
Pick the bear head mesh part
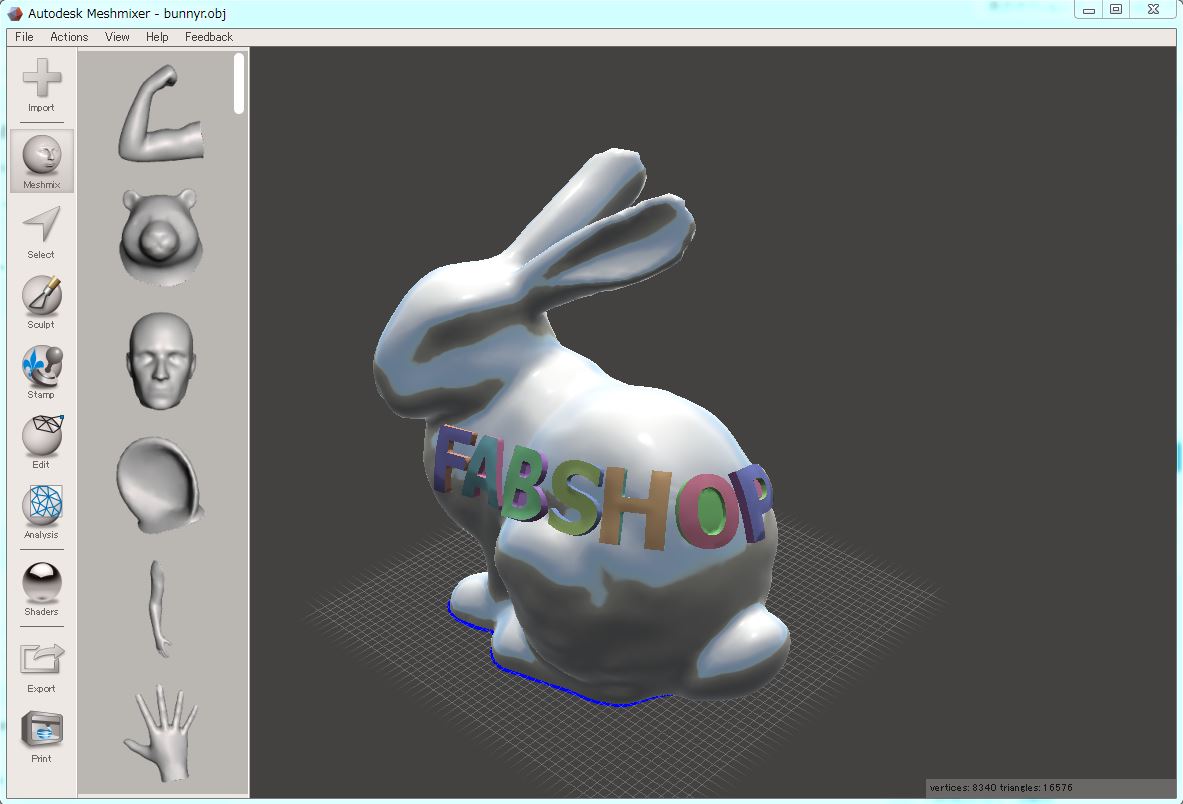[160, 236]
